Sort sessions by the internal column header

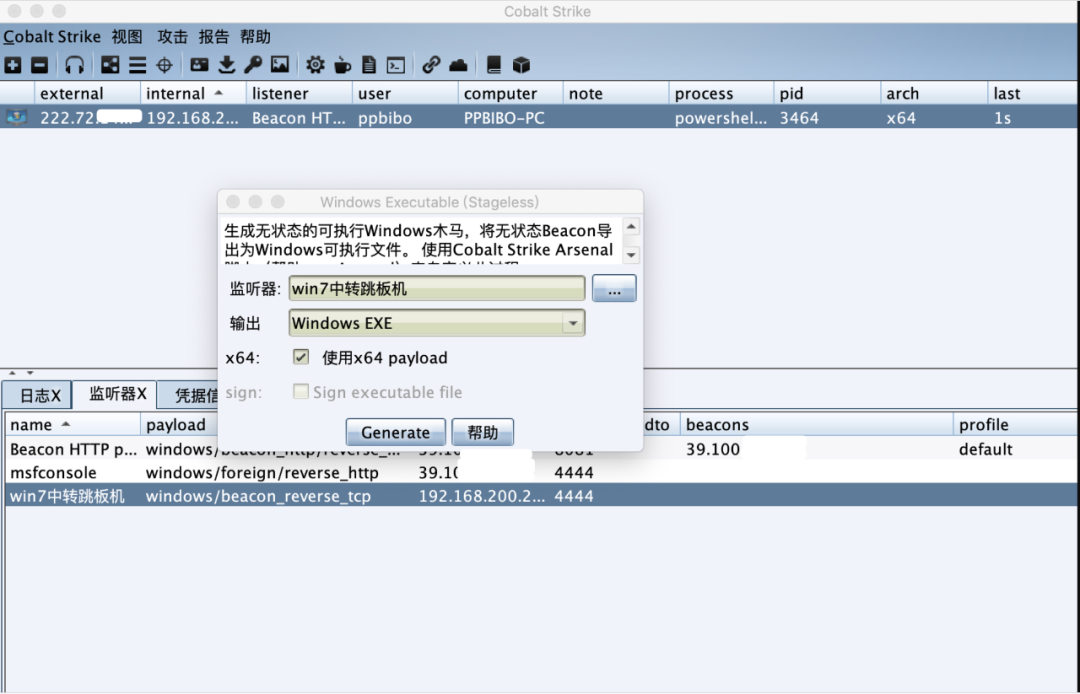pos(193,93)
